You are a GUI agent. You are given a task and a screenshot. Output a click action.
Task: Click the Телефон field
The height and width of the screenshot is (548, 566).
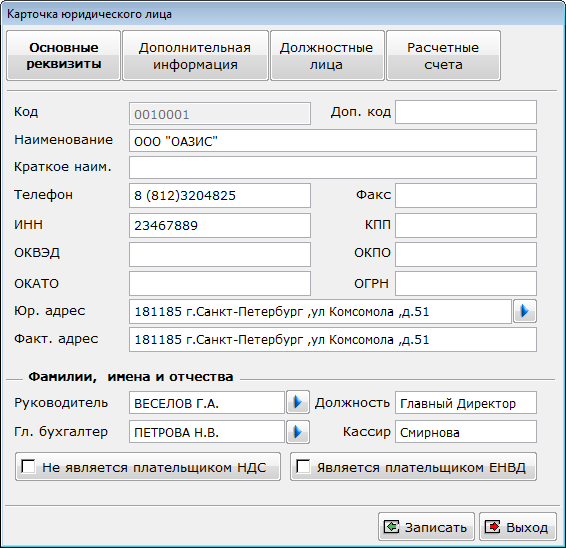point(220,195)
